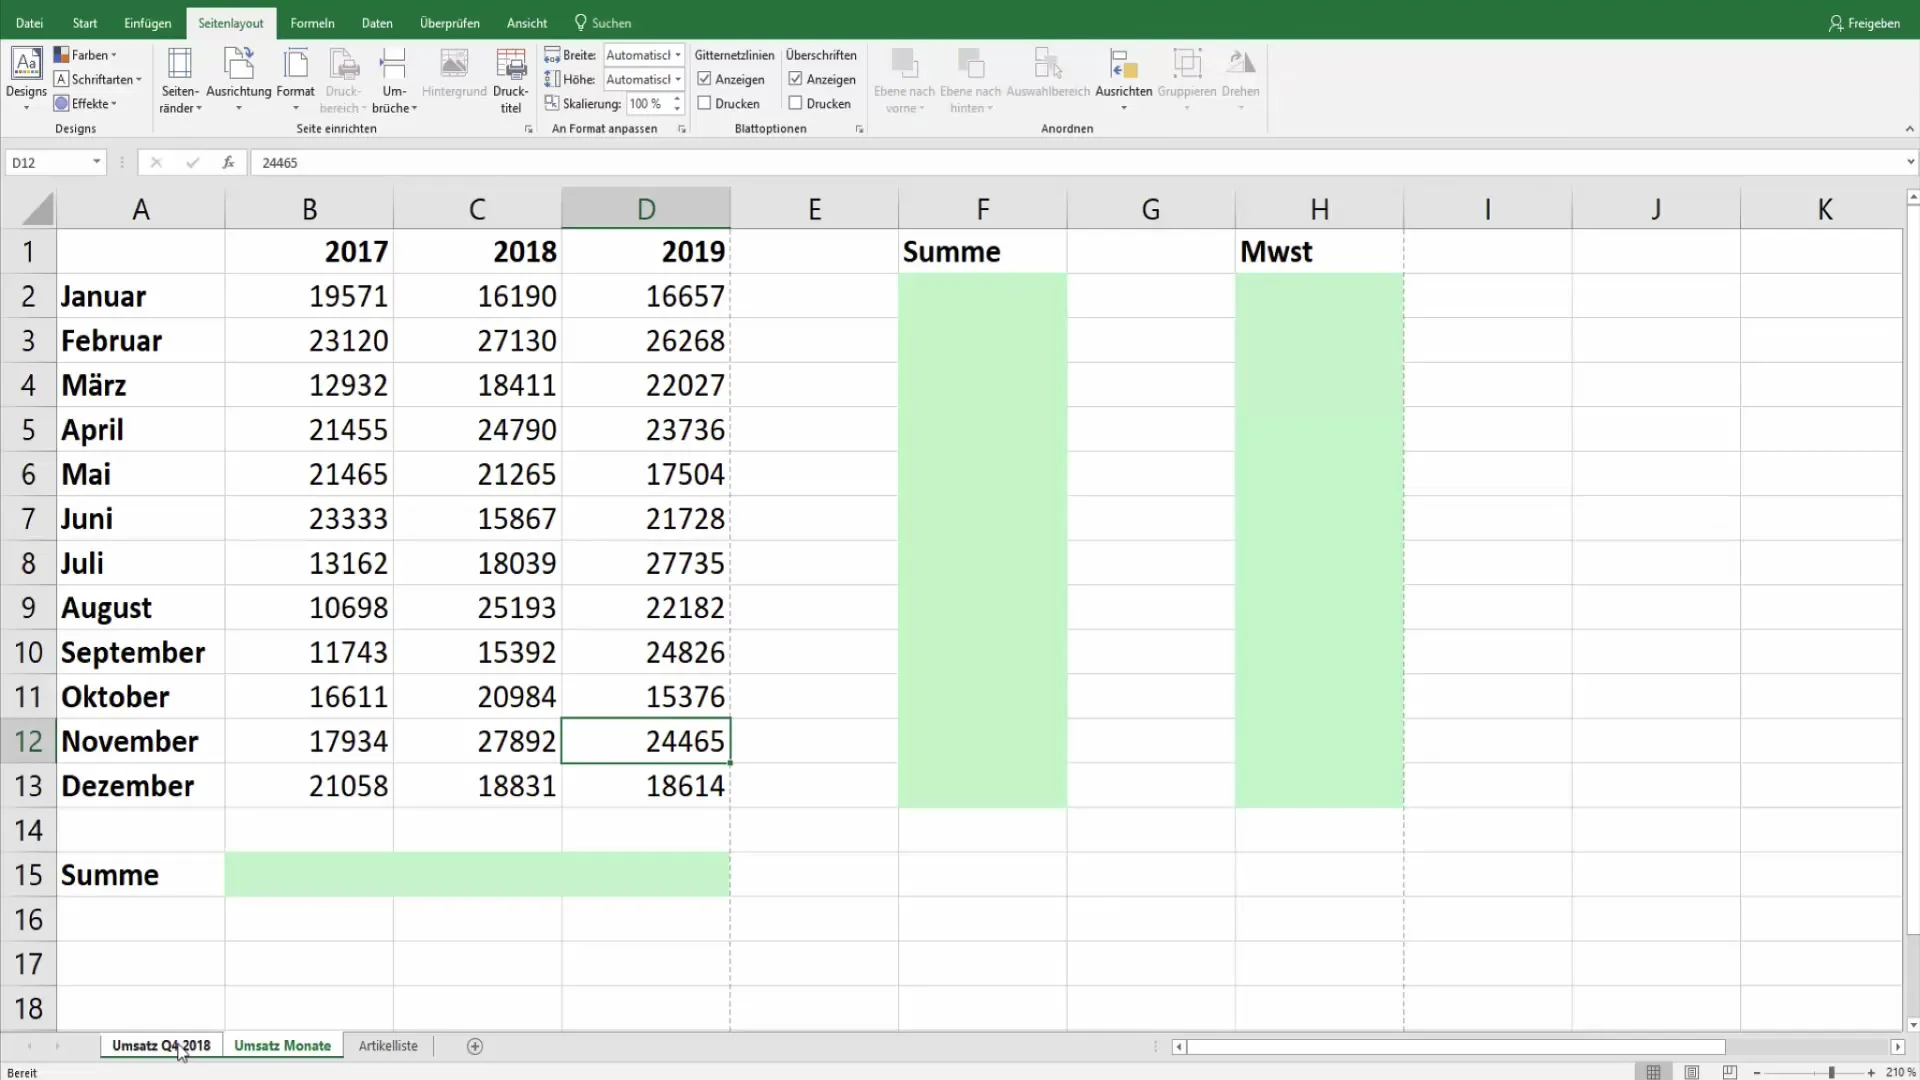Toggle Gitternetzlinien Drucken checkbox
This screenshot has height=1080, width=1920.
704,103
